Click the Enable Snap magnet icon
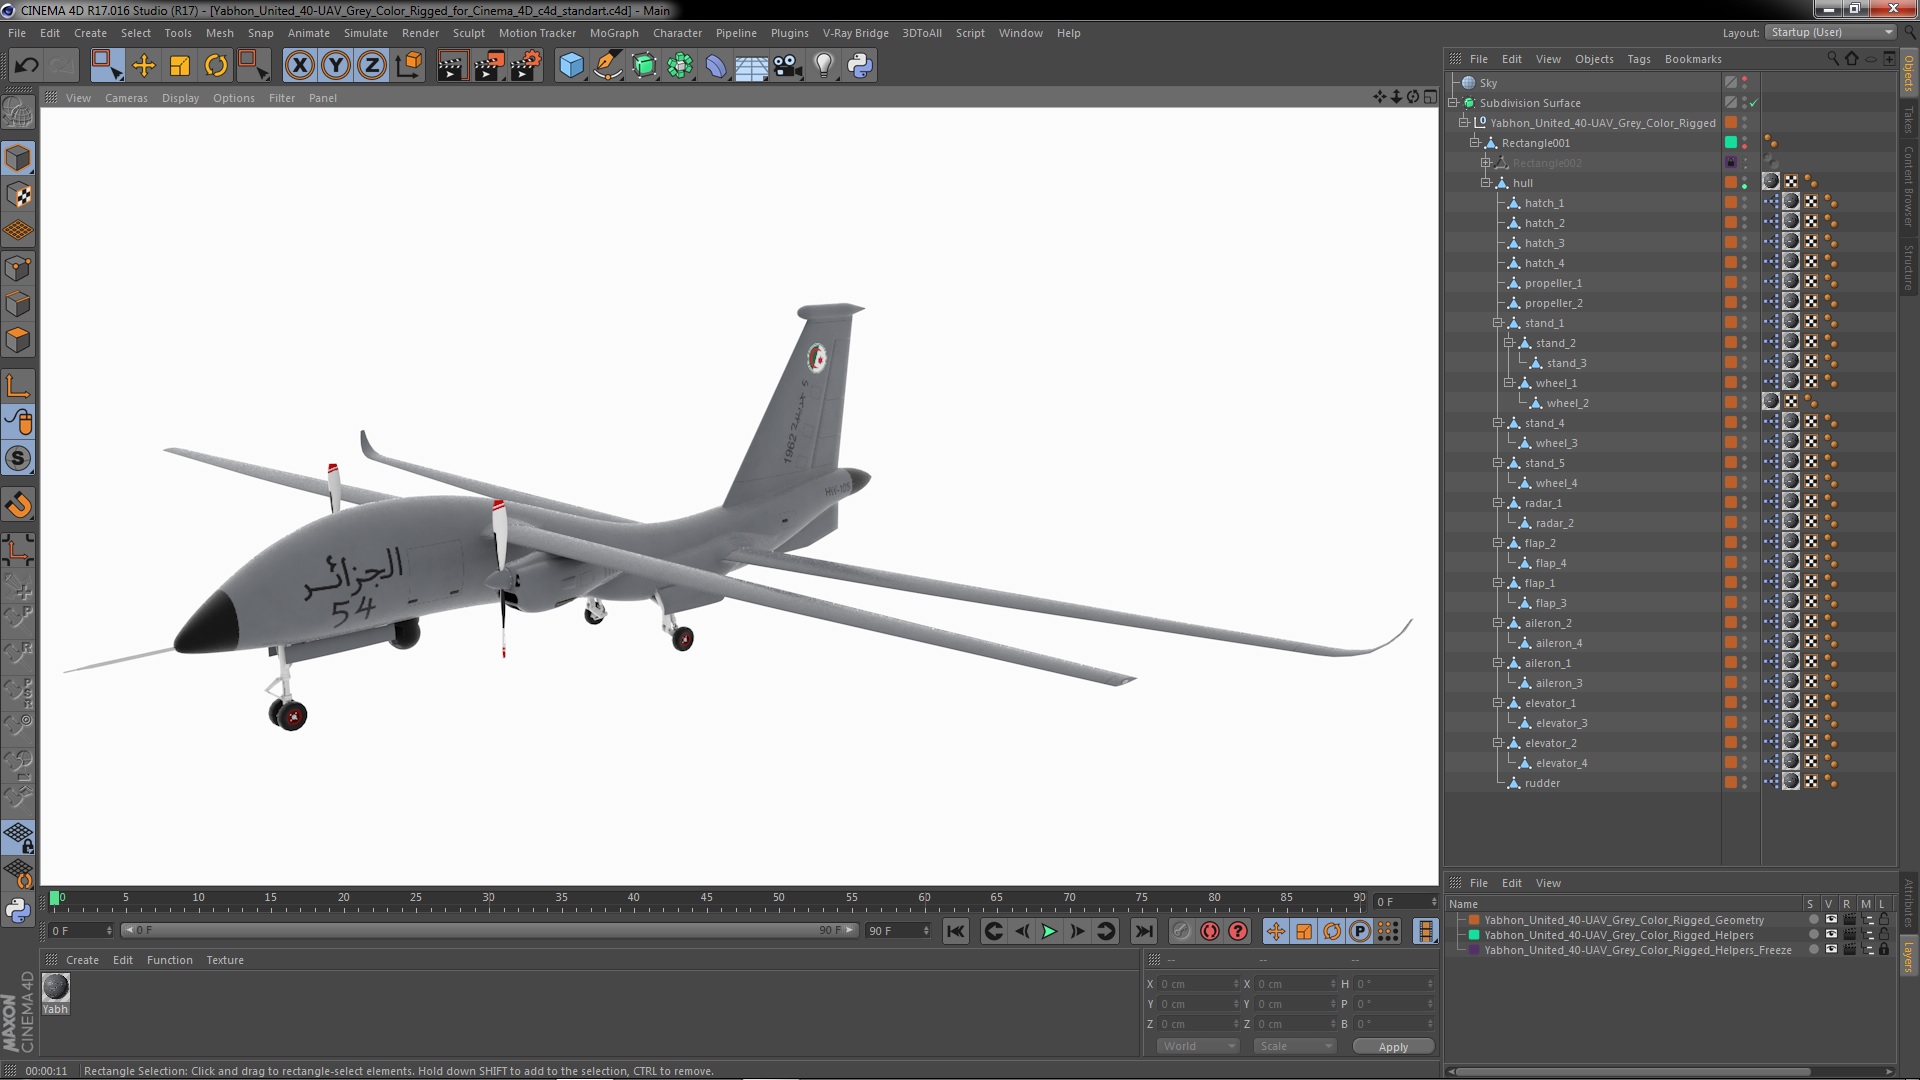Screen dimensions: 1920x1080 (18, 505)
